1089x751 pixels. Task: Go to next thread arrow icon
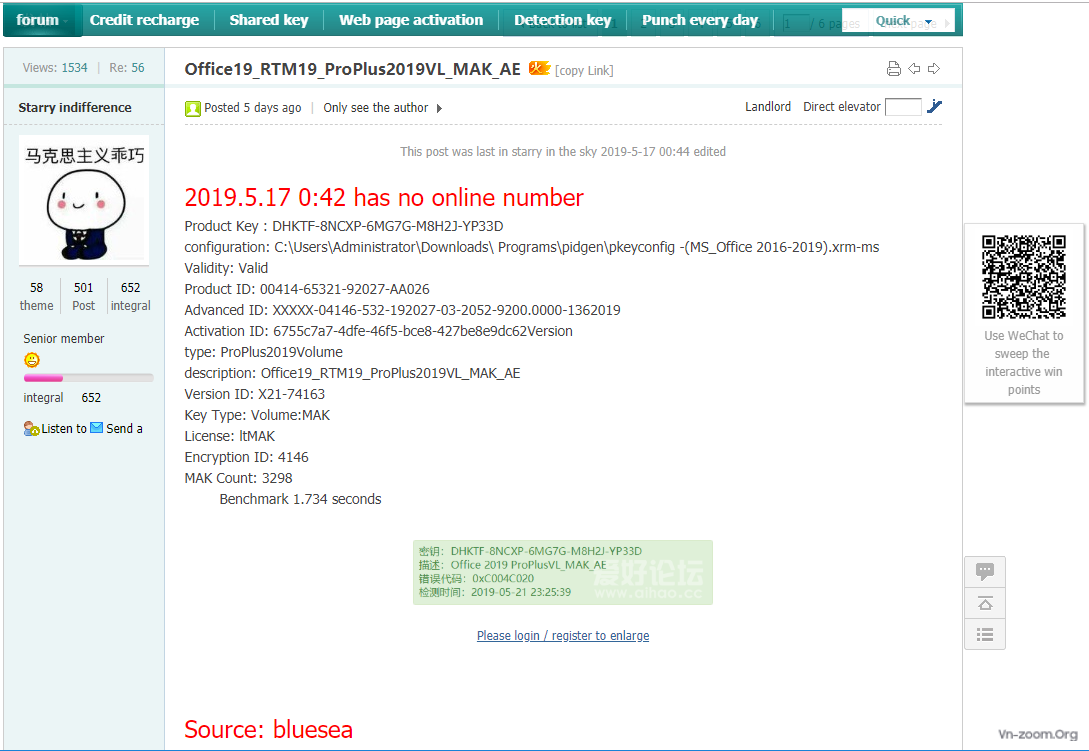[934, 68]
